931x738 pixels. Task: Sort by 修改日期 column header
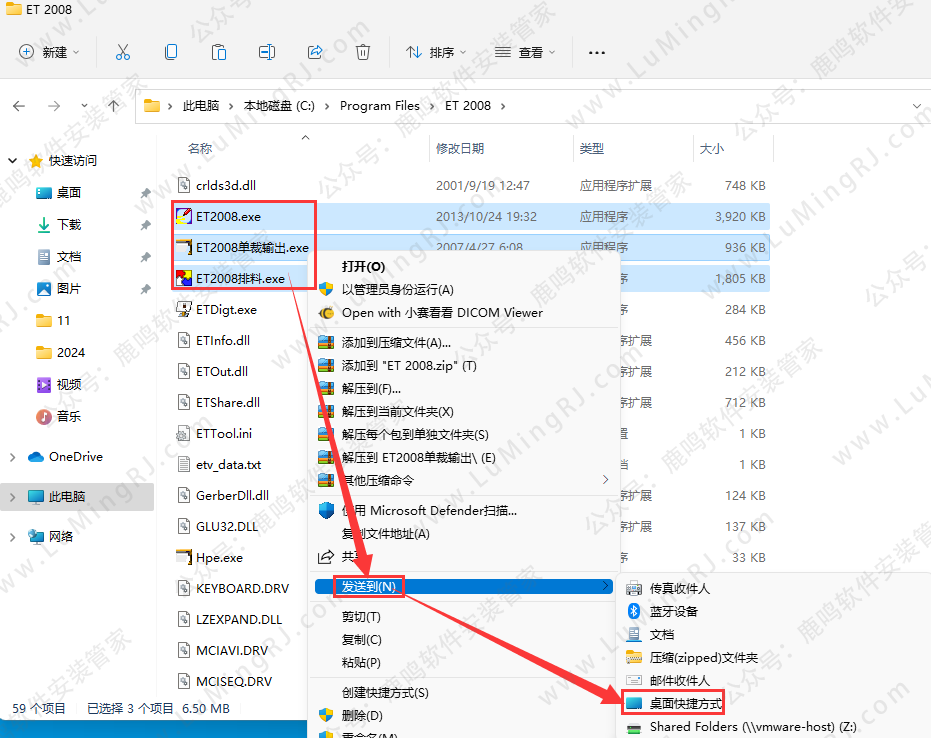click(x=460, y=148)
